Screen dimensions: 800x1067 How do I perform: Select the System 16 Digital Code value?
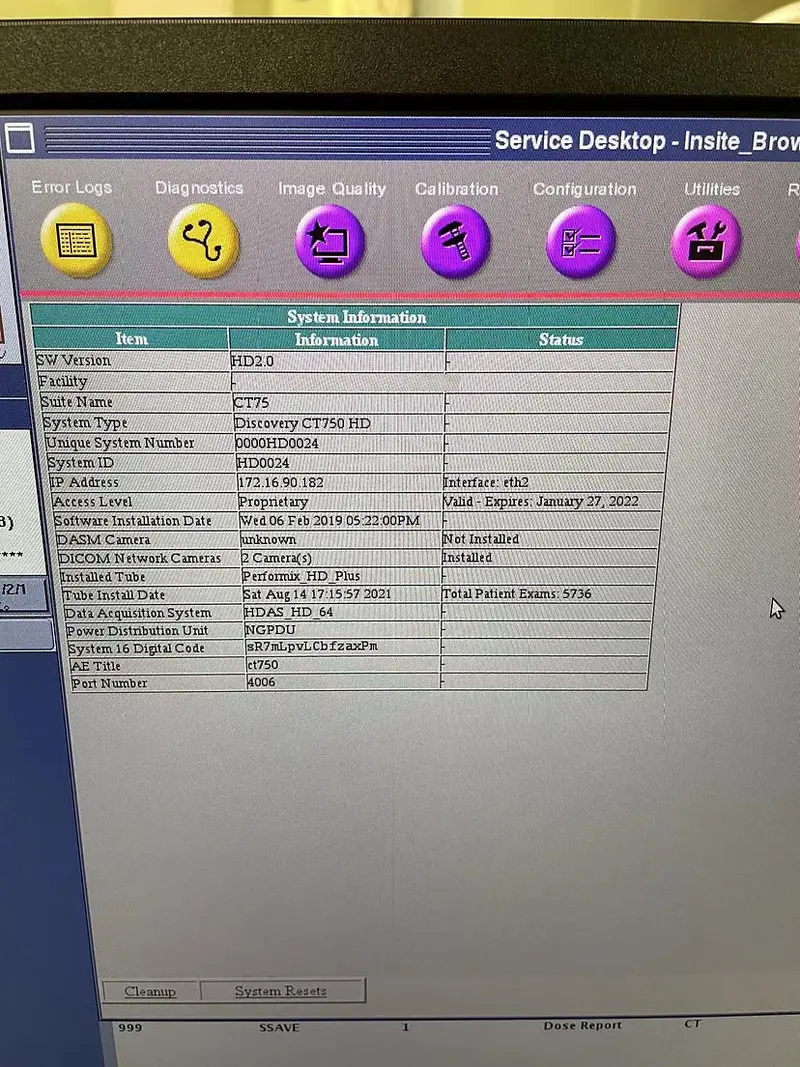pos(312,646)
